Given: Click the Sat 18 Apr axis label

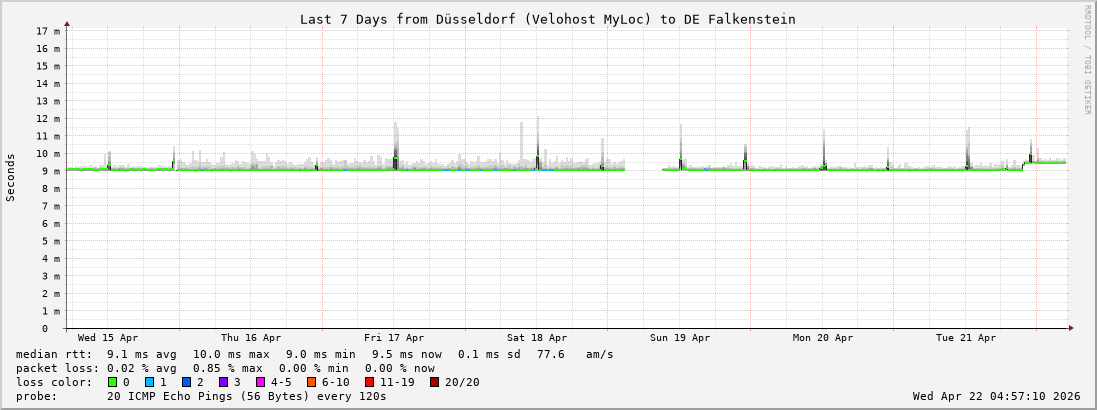Looking at the screenshot, I should tap(537, 338).
